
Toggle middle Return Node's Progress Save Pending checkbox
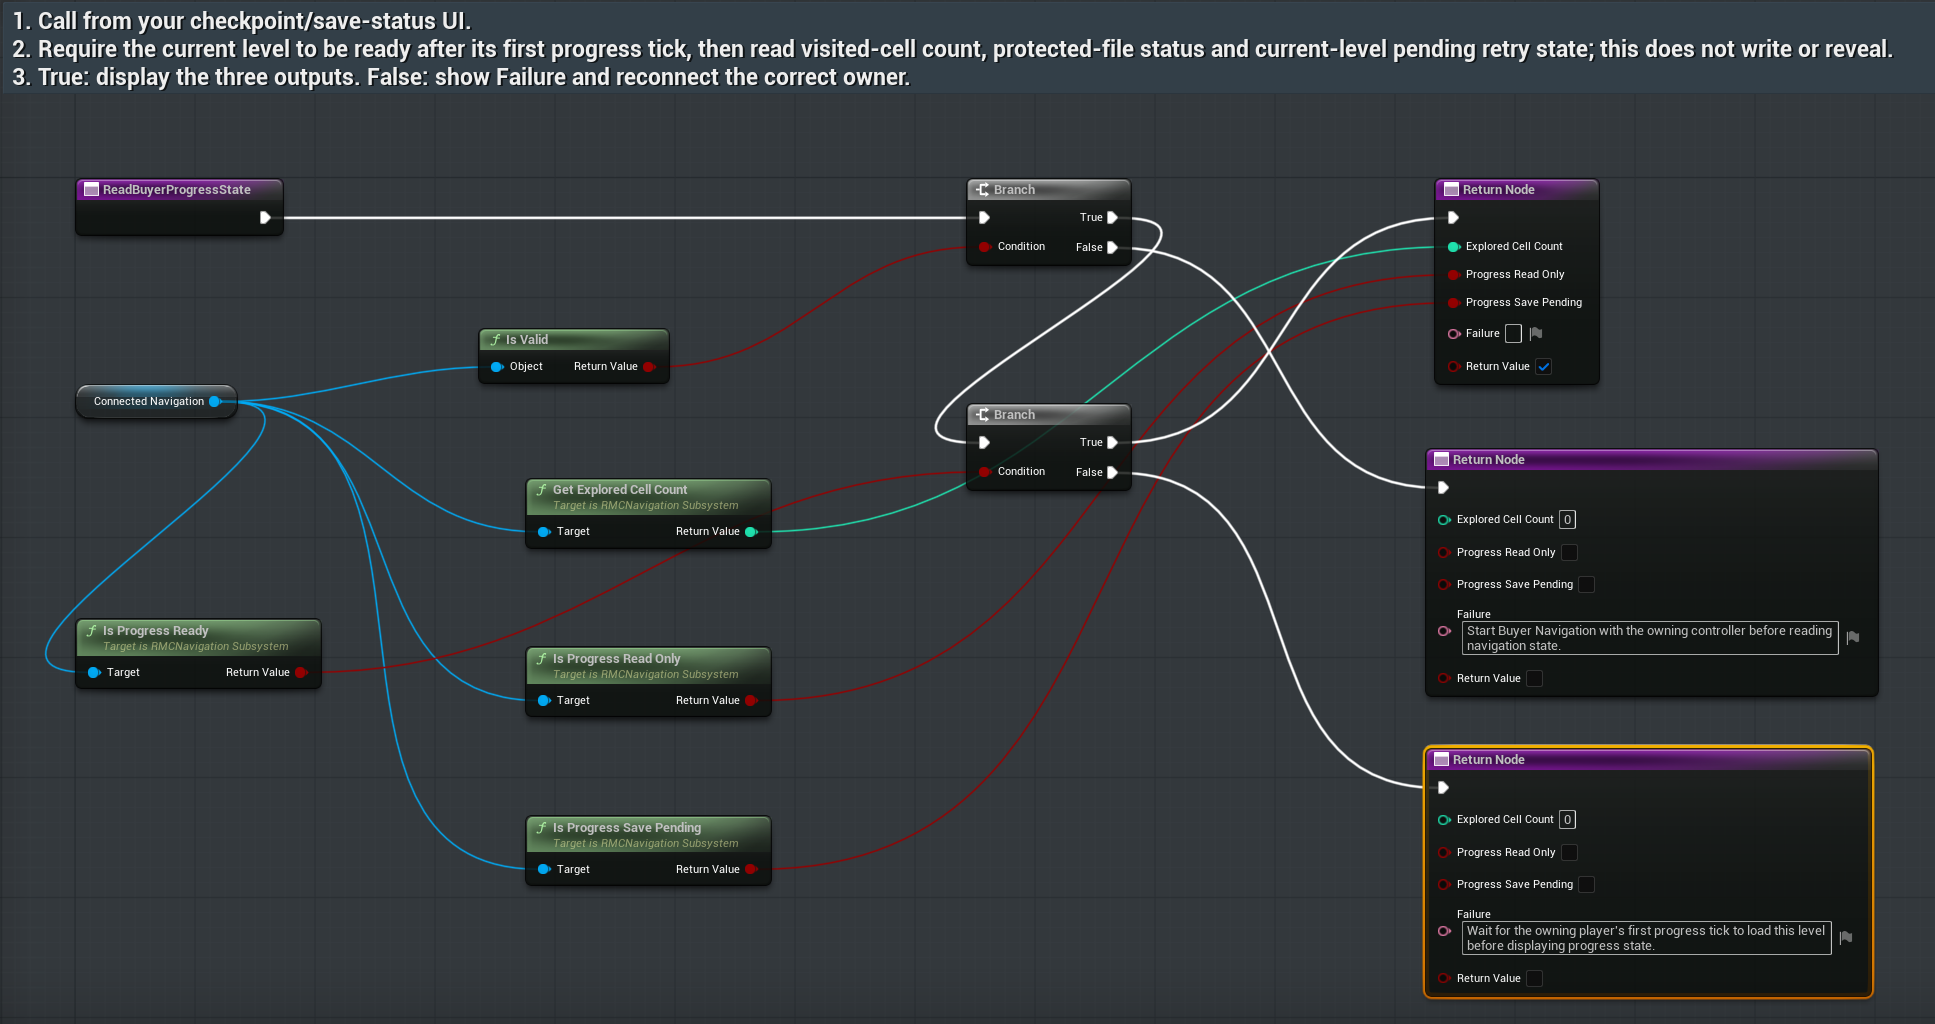(1586, 585)
